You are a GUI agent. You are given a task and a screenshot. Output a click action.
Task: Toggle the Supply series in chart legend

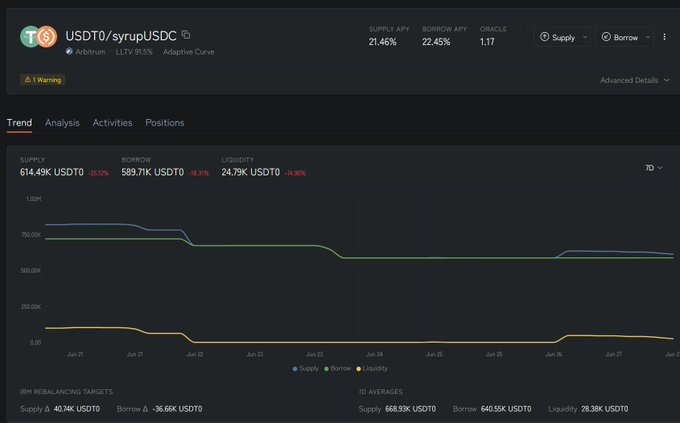[306, 368]
